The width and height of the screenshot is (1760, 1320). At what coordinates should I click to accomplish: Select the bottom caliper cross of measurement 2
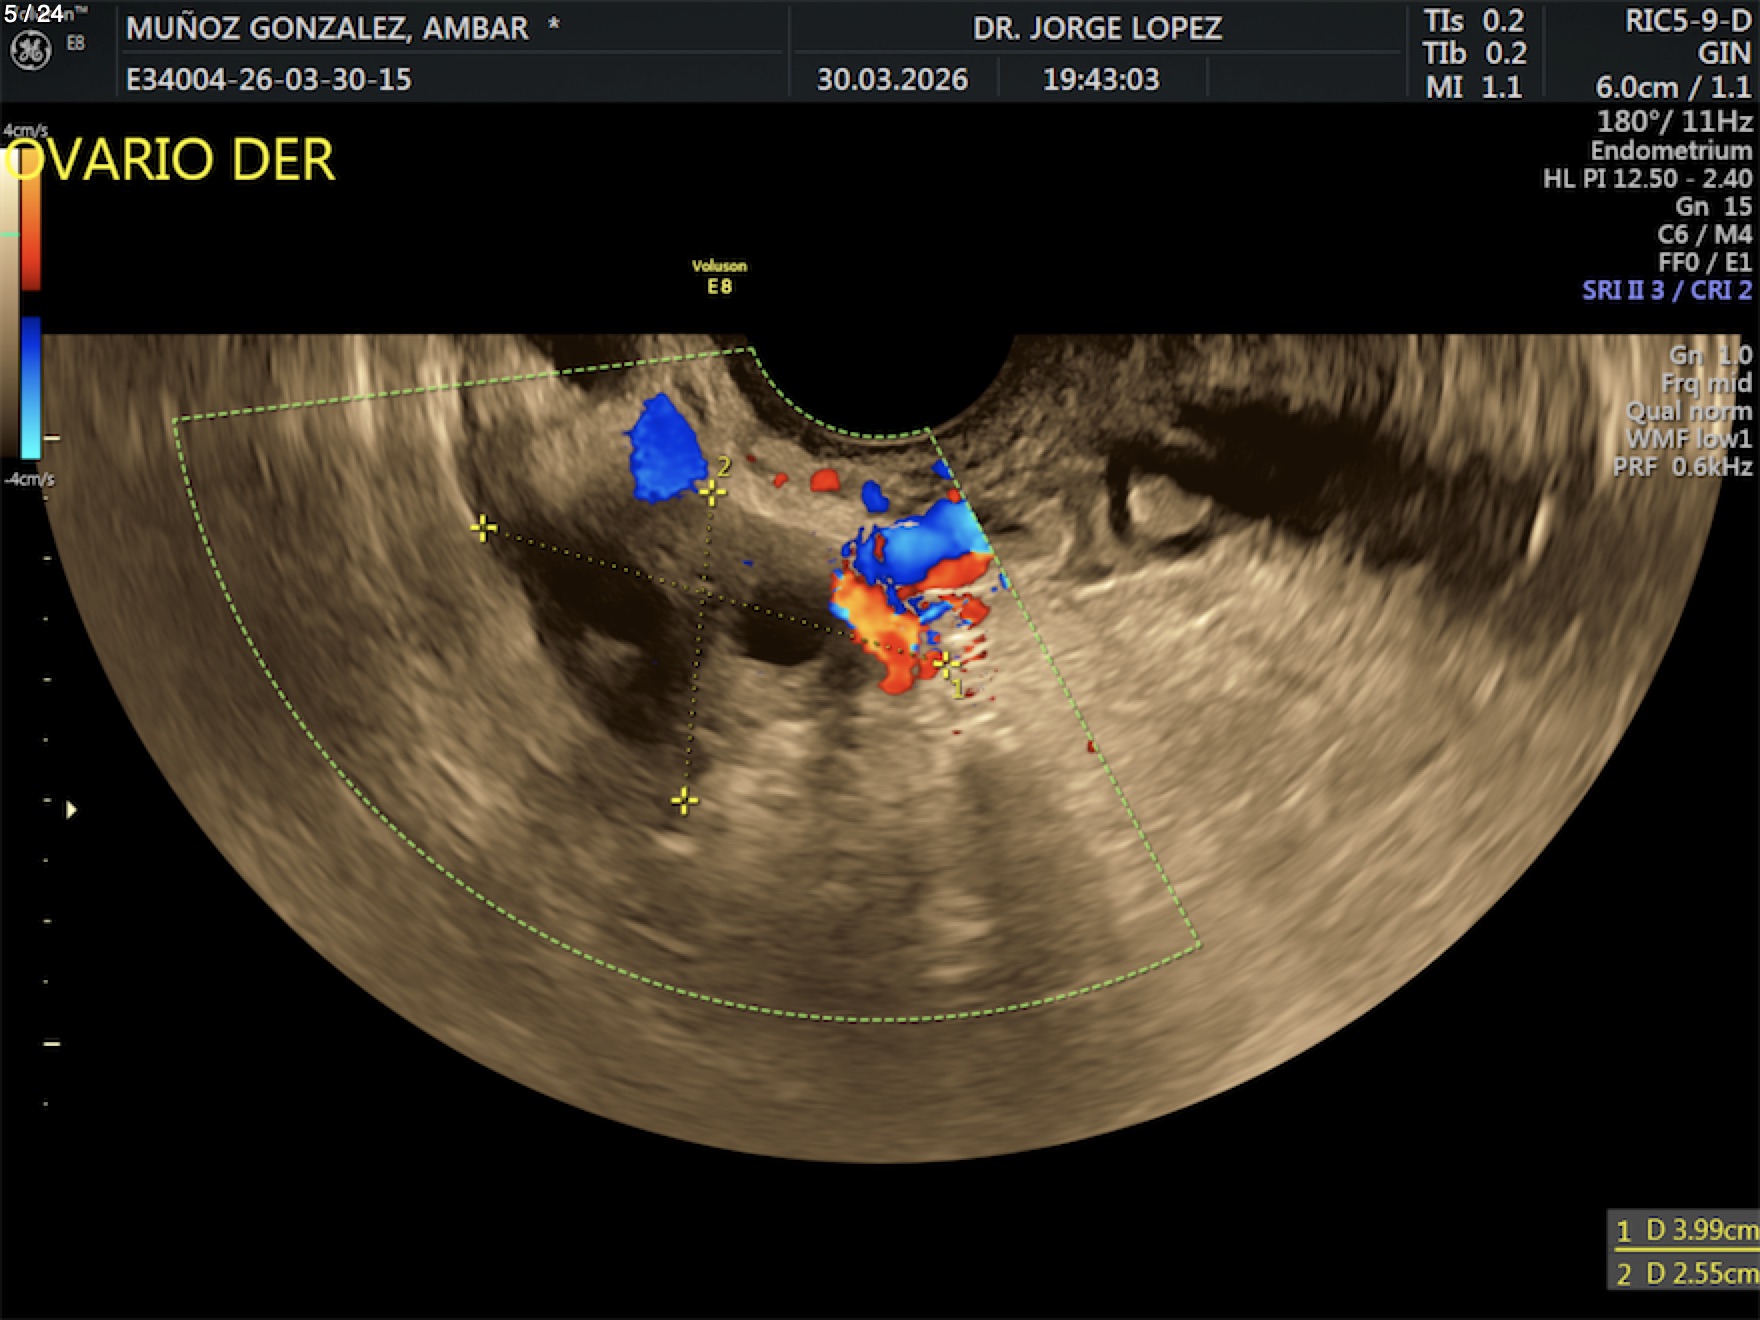click(685, 800)
